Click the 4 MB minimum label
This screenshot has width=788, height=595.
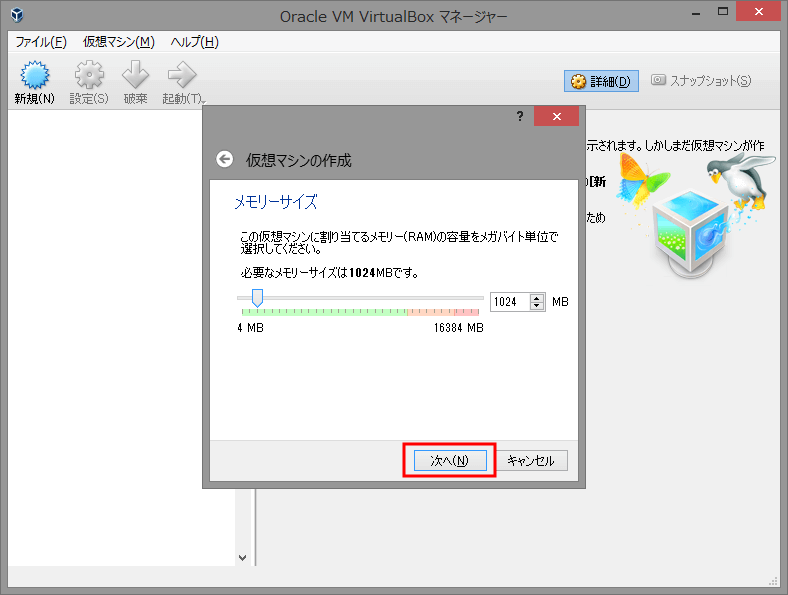pos(250,328)
